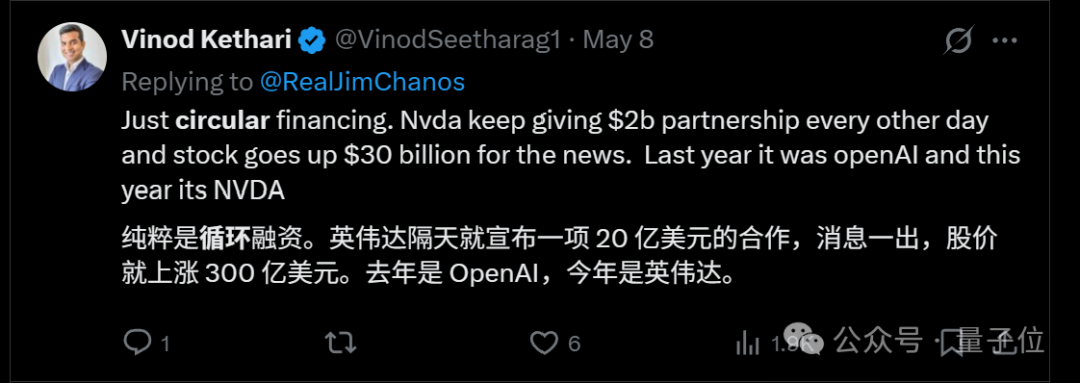This screenshot has width=1080, height=383.
Task: Bookmark this tweet with the bookmark icon
Action: pyautogui.click(x=953, y=342)
